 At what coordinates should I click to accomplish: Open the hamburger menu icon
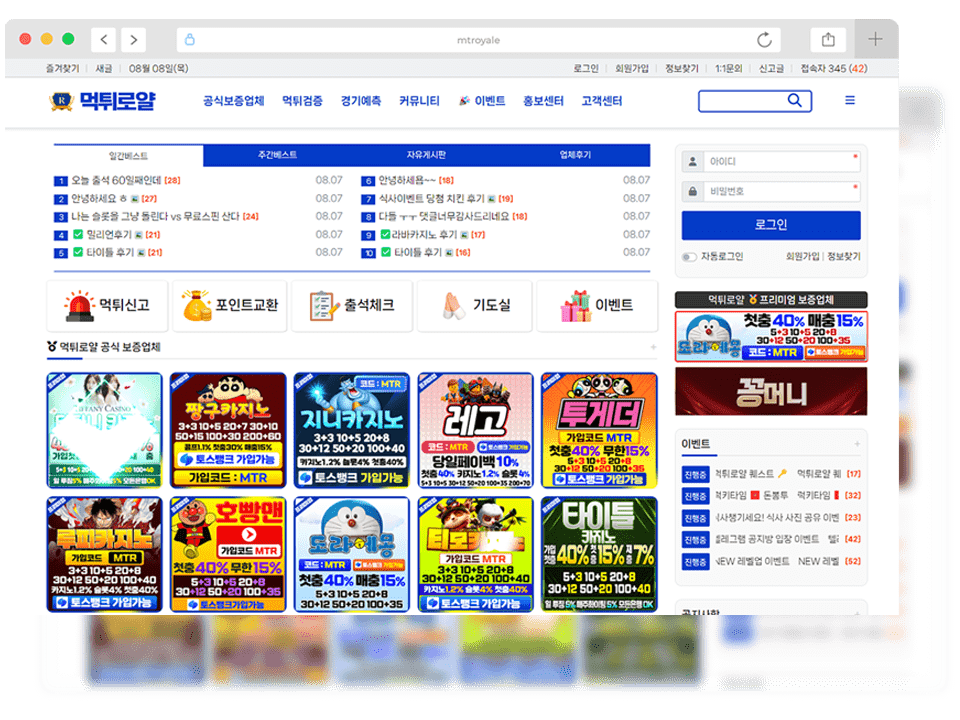pos(850,100)
